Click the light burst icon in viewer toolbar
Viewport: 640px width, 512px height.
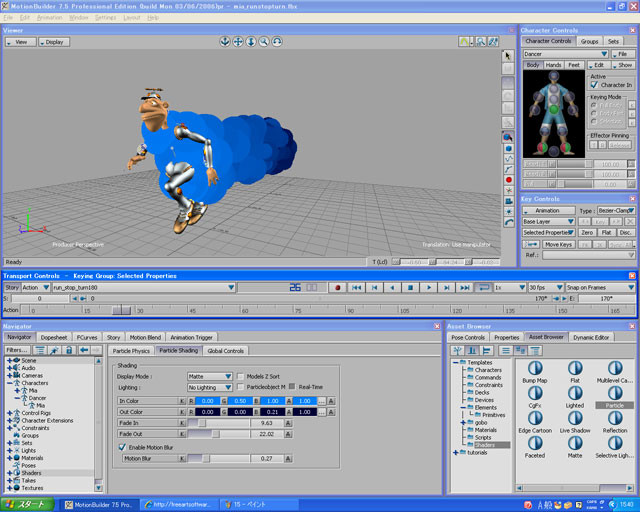(508, 211)
